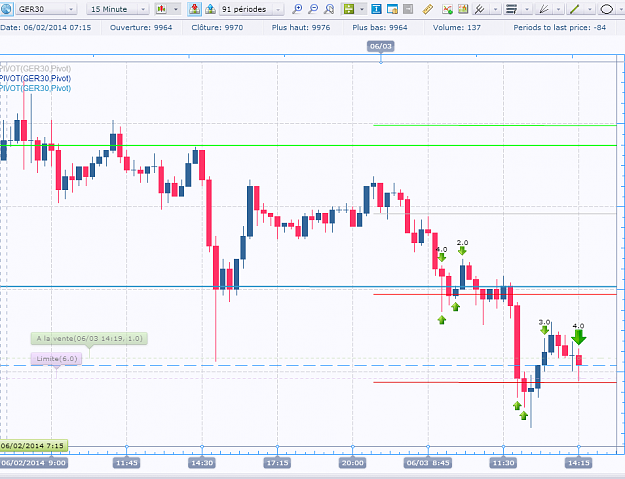The width and height of the screenshot is (625, 479).
Task: Click the 11:45 time axis label
Action: click(x=126, y=463)
